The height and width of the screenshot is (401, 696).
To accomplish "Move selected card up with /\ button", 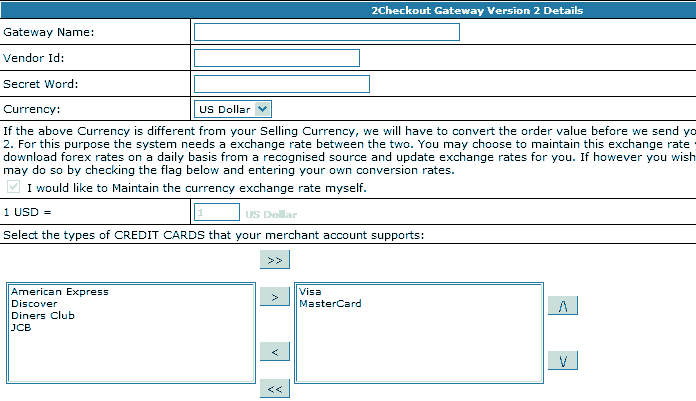I will [x=563, y=306].
